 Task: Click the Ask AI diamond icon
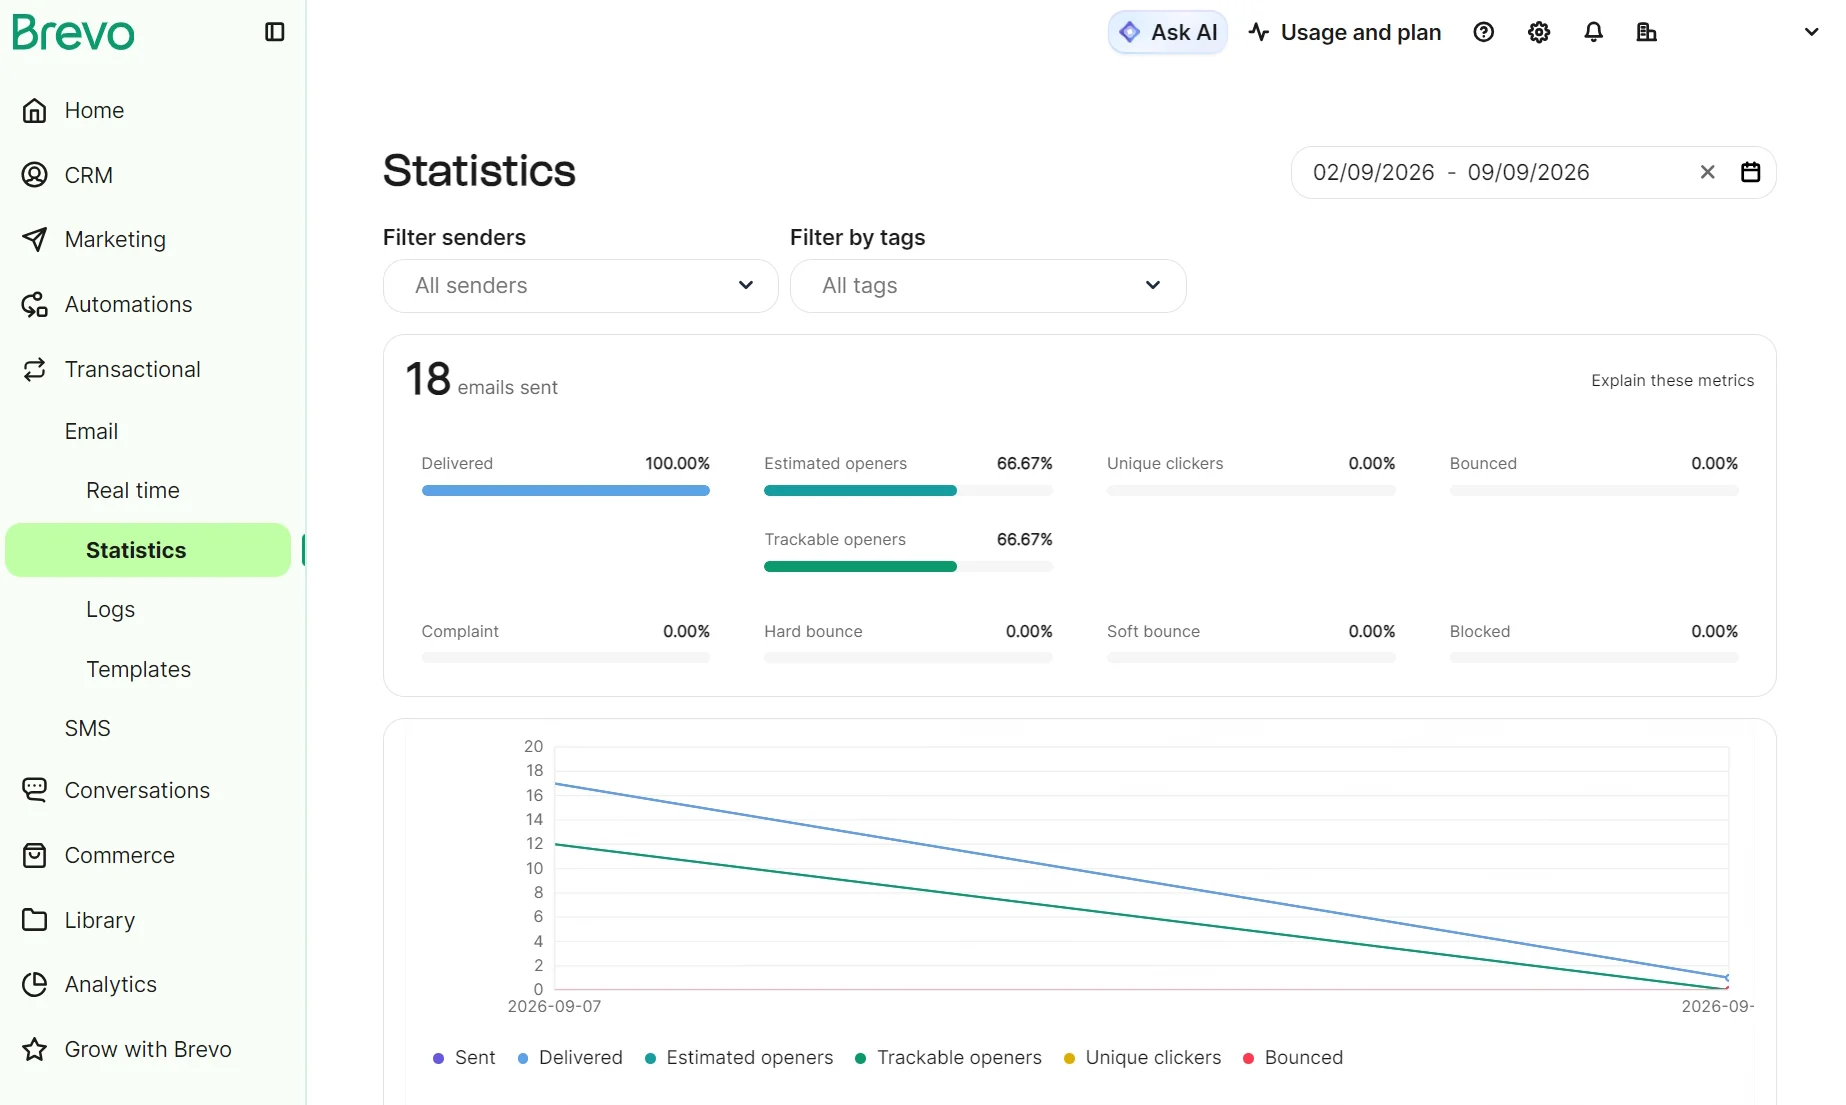pyautogui.click(x=1130, y=32)
